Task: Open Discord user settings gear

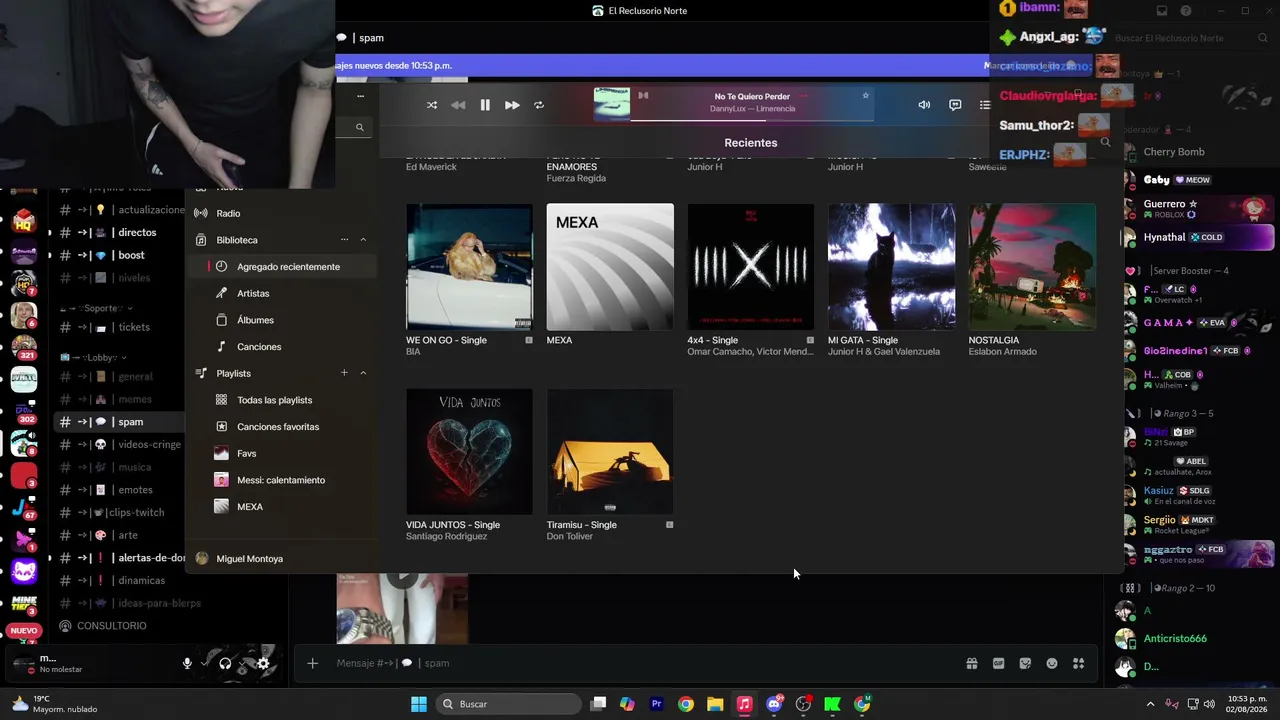Action: (x=263, y=663)
